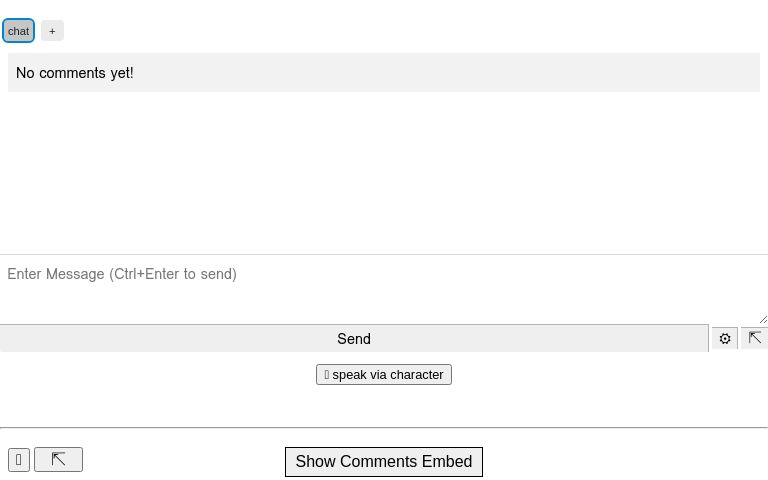Screen dimensions: 768x480
Task: Grab the message box resize handle
Action: 763,319
